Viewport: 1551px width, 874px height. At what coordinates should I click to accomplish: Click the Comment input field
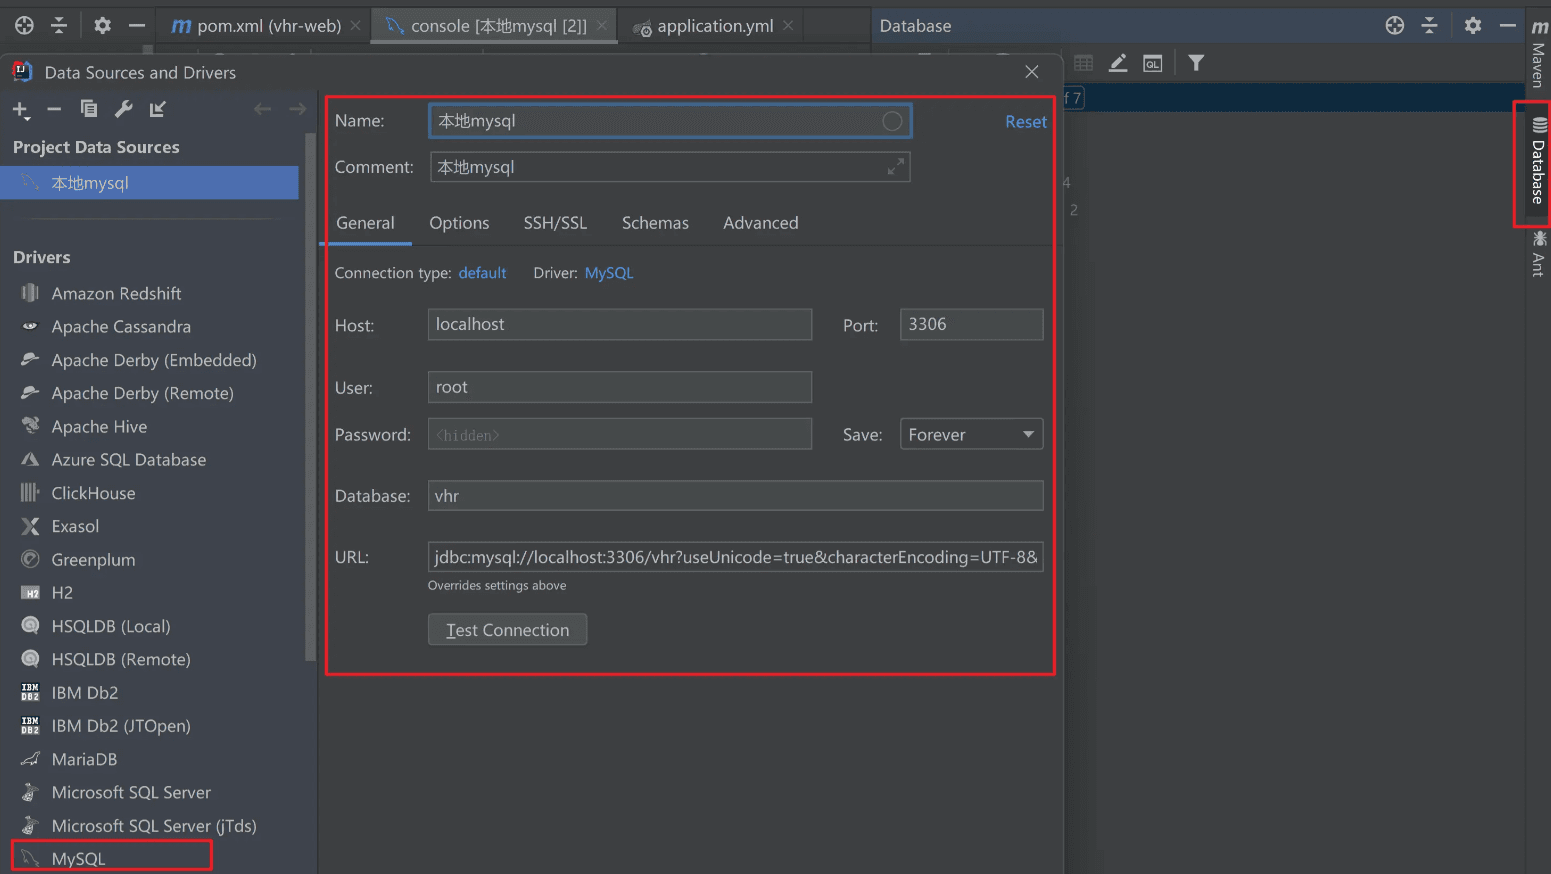pyautogui.click(x=670, y=167)
